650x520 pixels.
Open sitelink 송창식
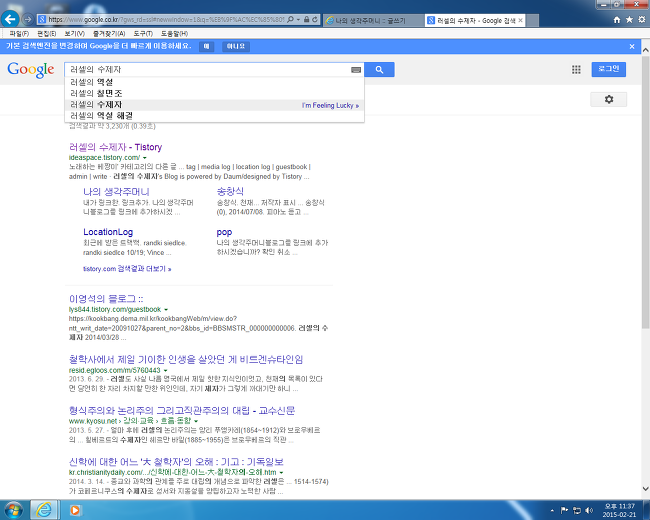tap(230, 192)
